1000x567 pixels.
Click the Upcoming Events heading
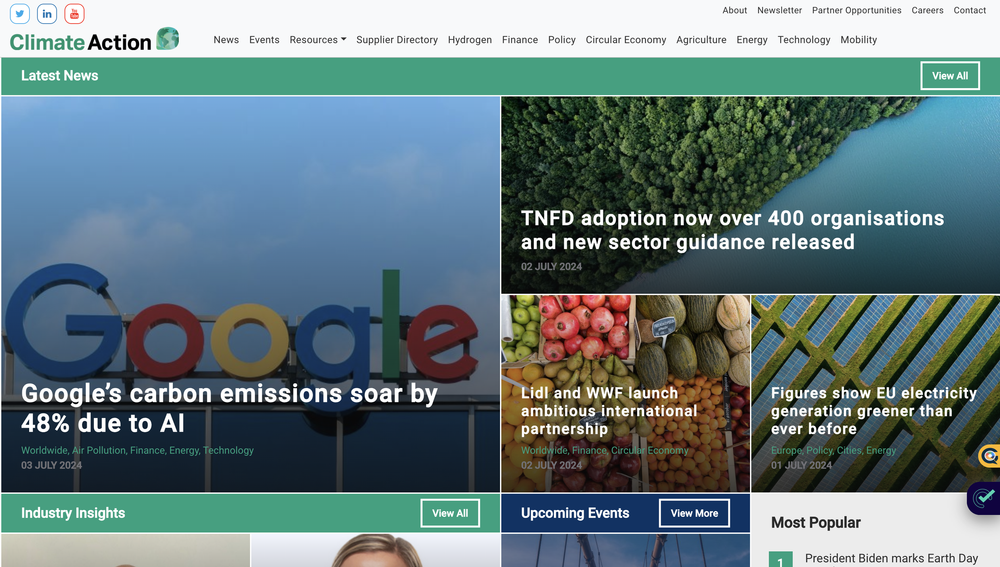(x=575, y=513)
